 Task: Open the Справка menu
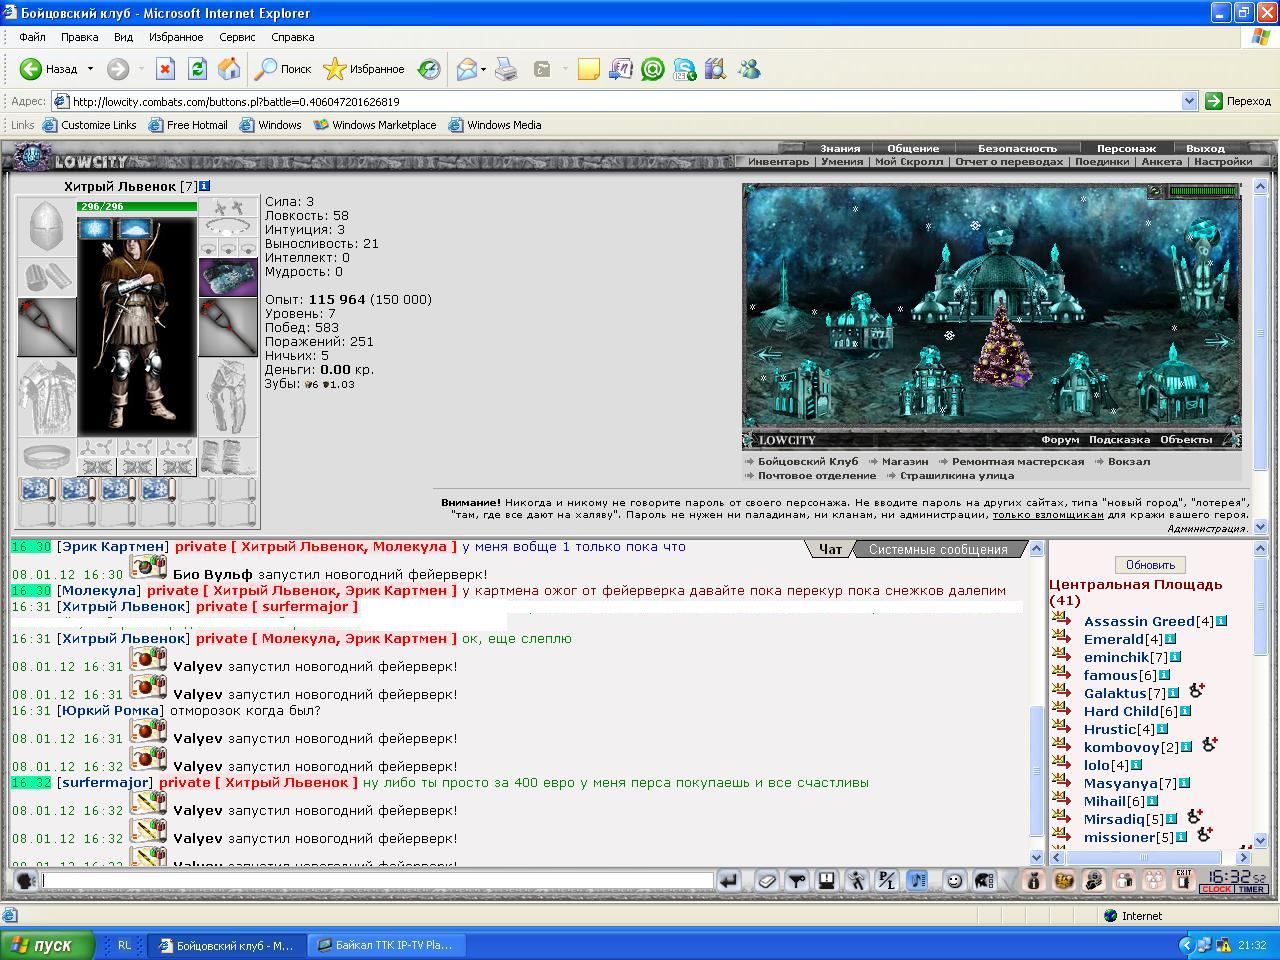pos(292,37)
